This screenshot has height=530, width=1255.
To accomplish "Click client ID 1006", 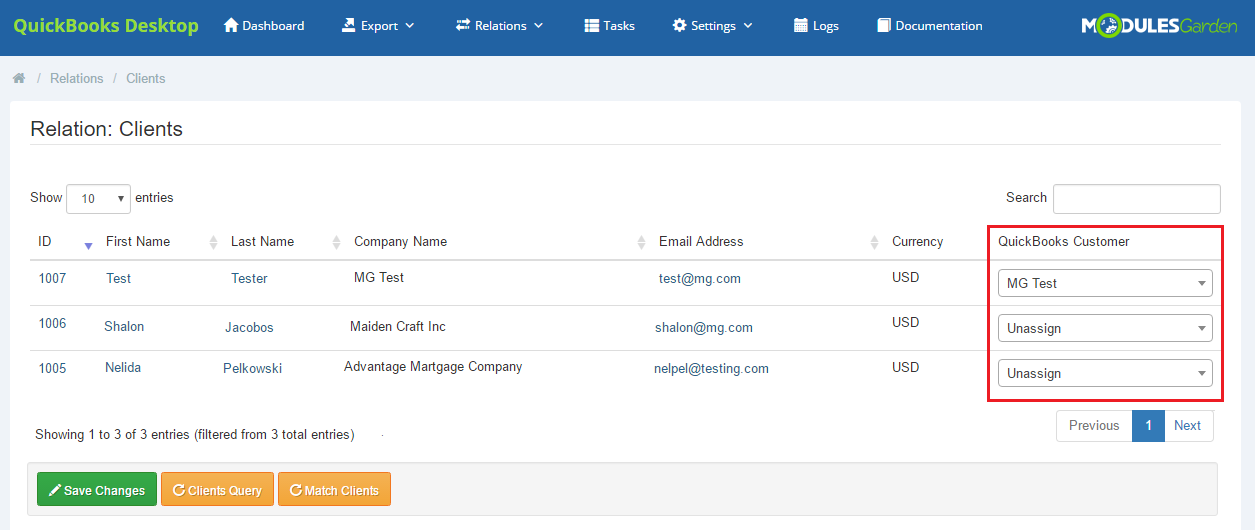I will point(52,323).
